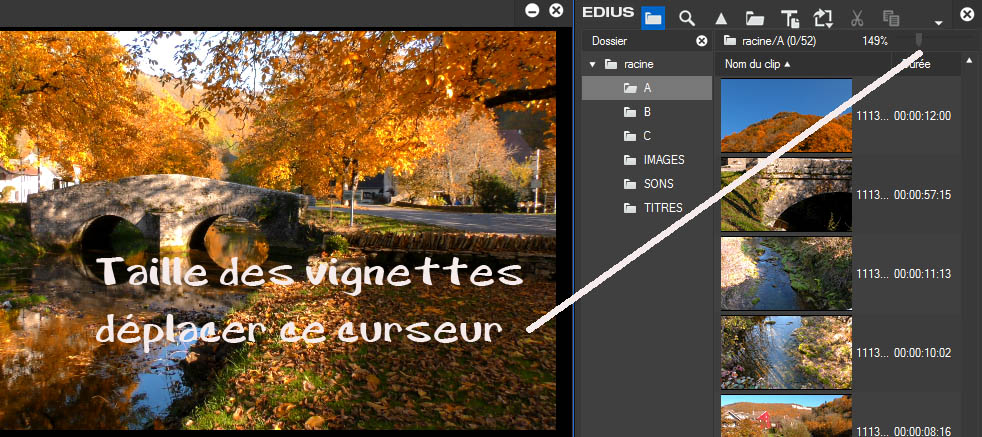Open the bin search magnifier
The width and height of the screenshot is (982, 437).
(687, 18)
